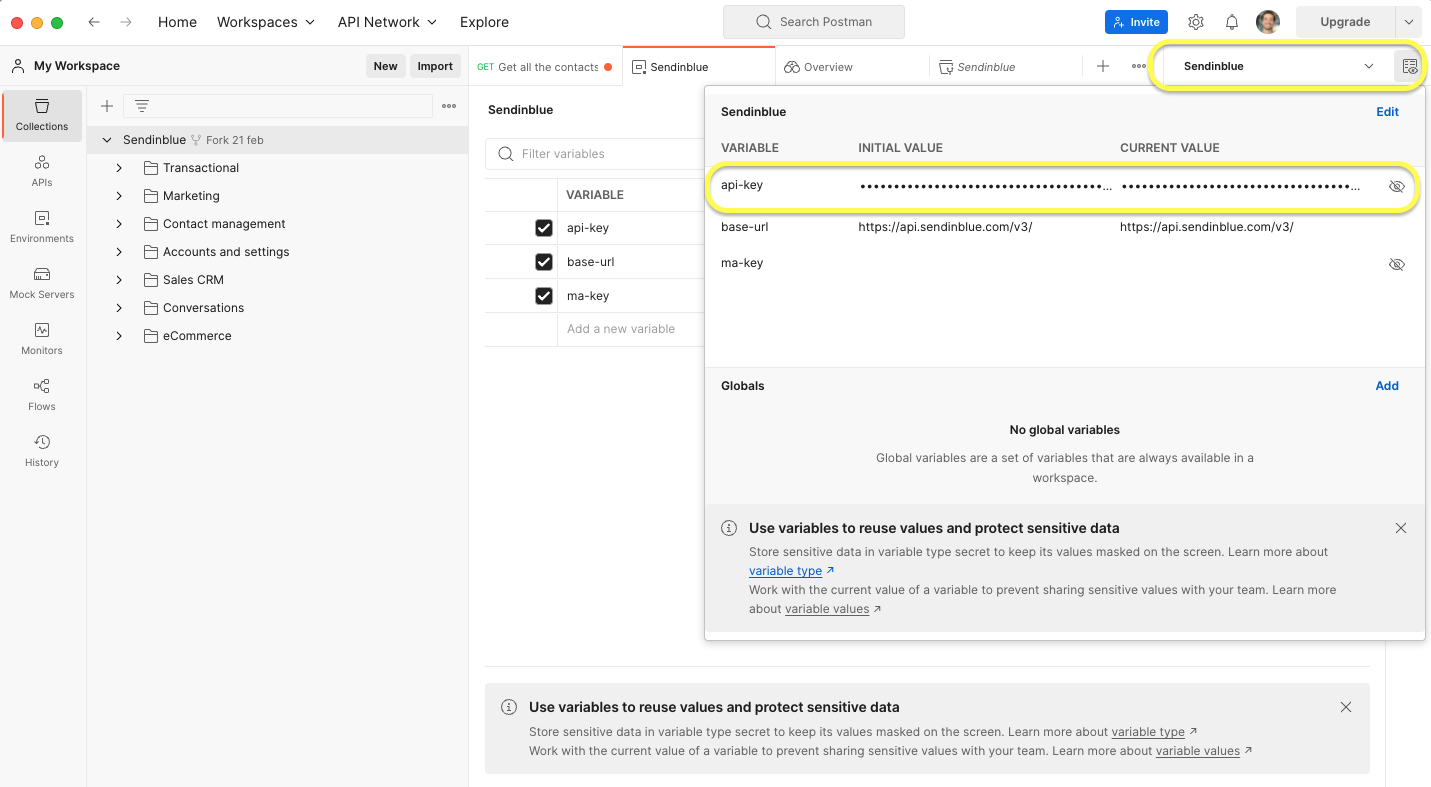Dismiss the bottom info banner
Screen dimensions: 1431x787
point(1346,707)
